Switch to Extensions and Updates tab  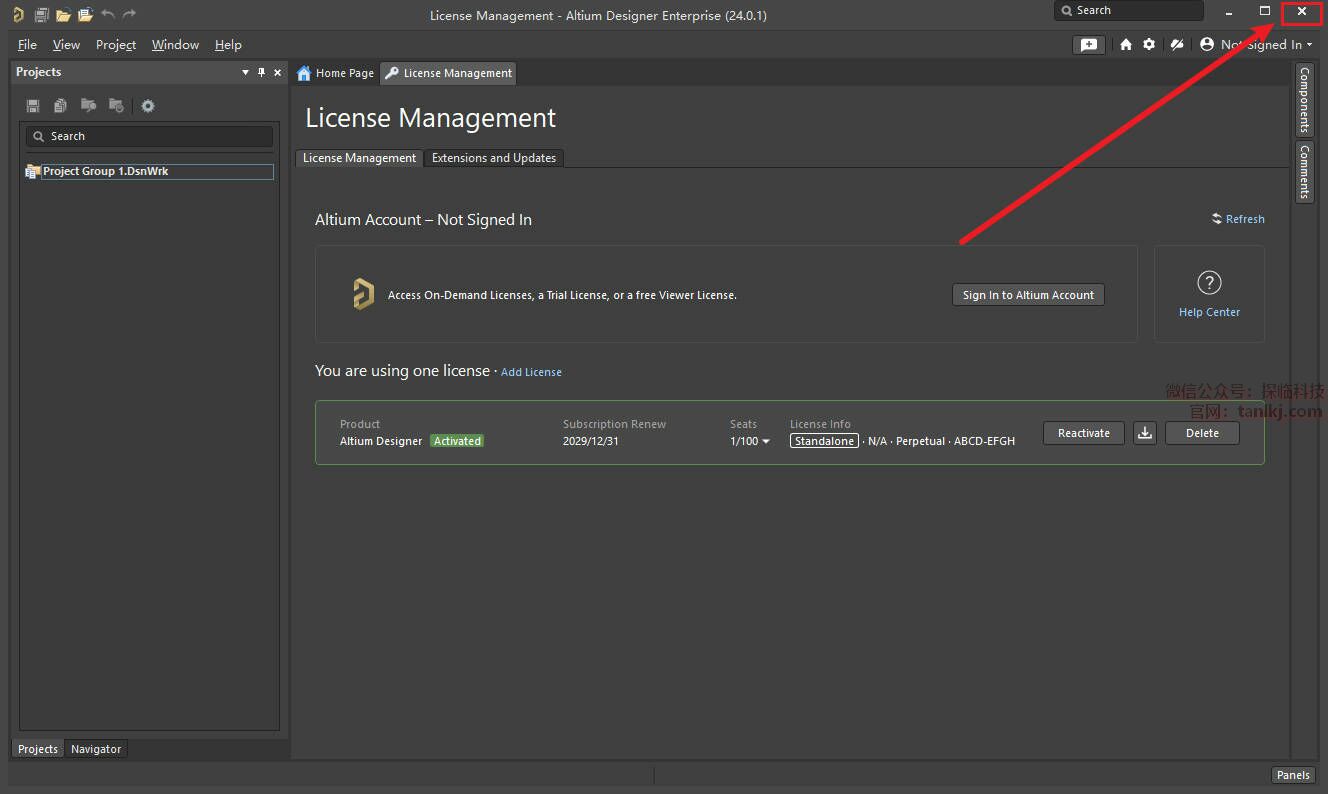coord(494,158)
